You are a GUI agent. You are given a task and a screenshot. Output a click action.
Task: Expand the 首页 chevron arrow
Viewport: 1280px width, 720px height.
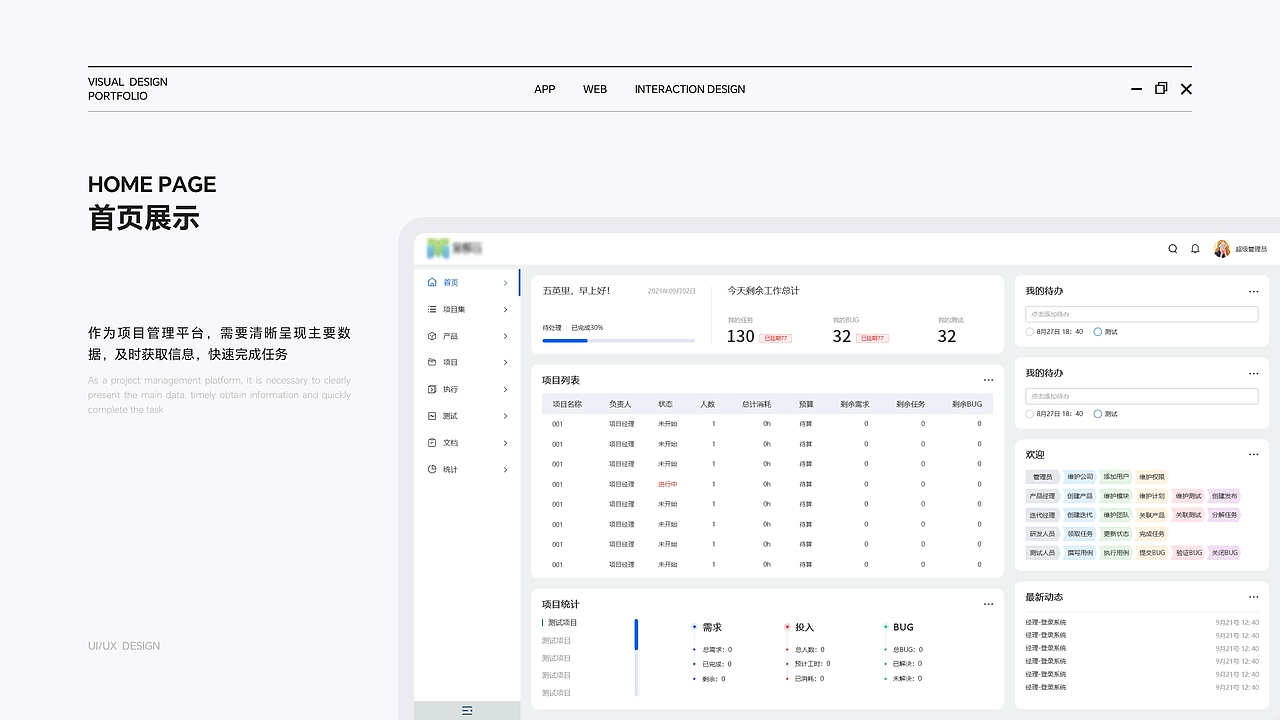pos(505,283)
